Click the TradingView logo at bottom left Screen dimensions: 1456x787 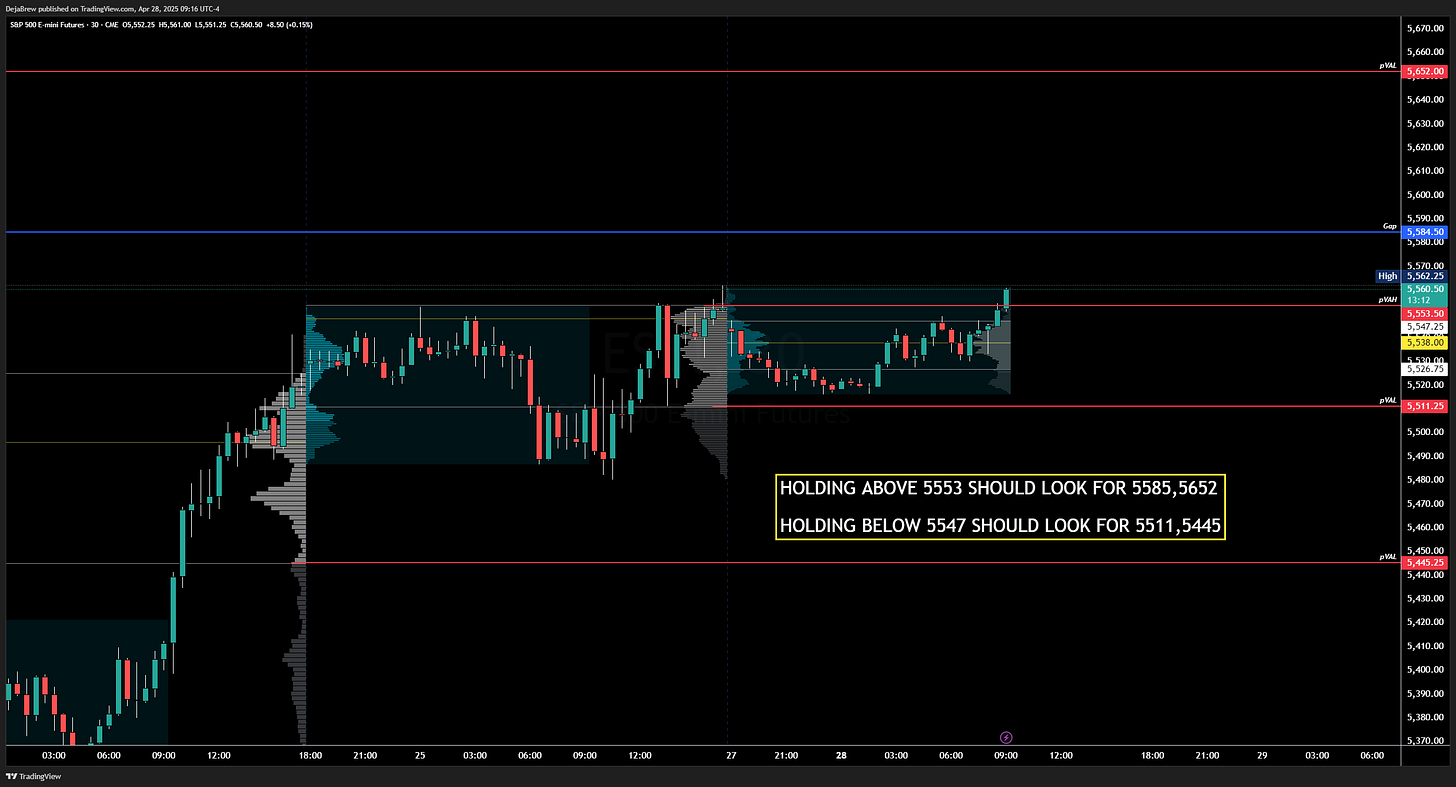tap(33, 775)
